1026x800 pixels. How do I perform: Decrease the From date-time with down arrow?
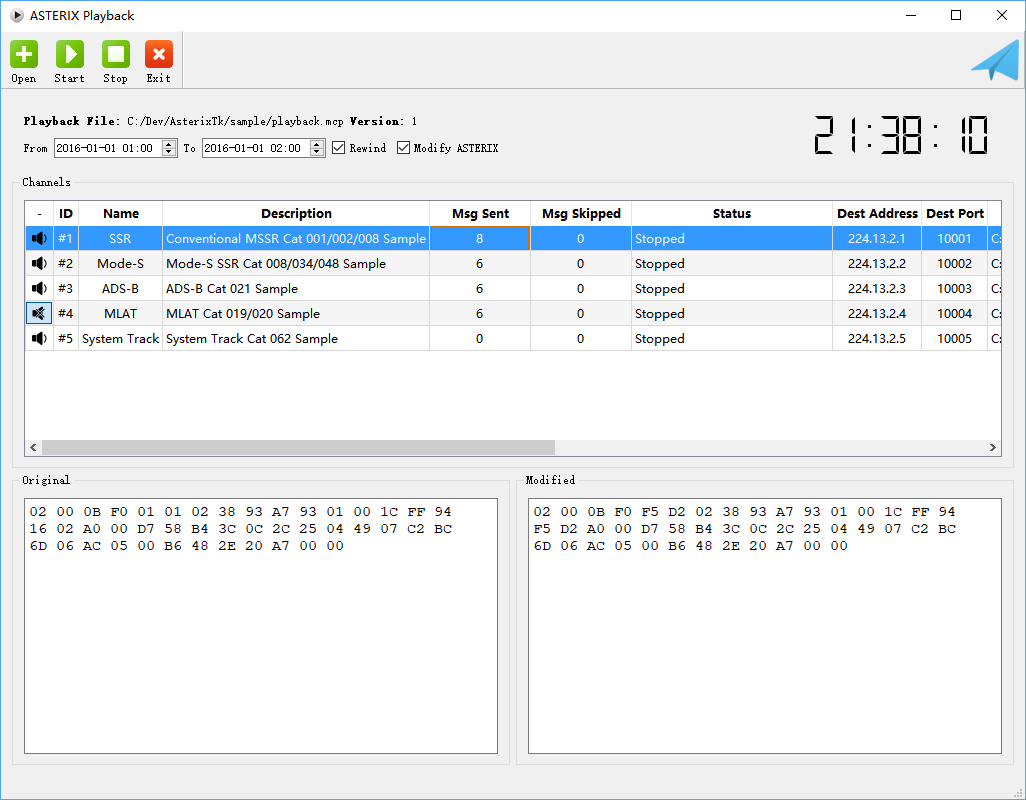tap(169, 152)
